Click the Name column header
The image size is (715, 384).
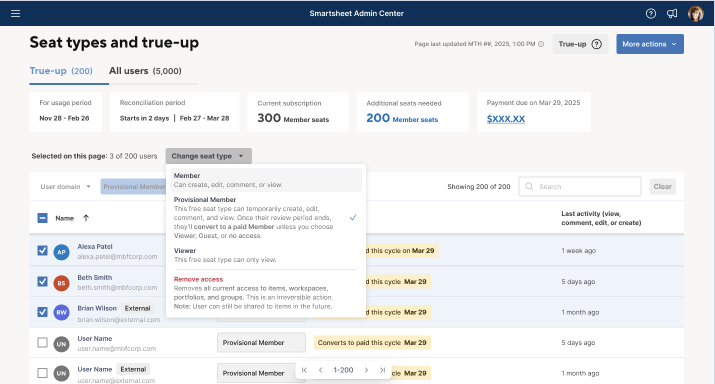click(x=64, y=218)
